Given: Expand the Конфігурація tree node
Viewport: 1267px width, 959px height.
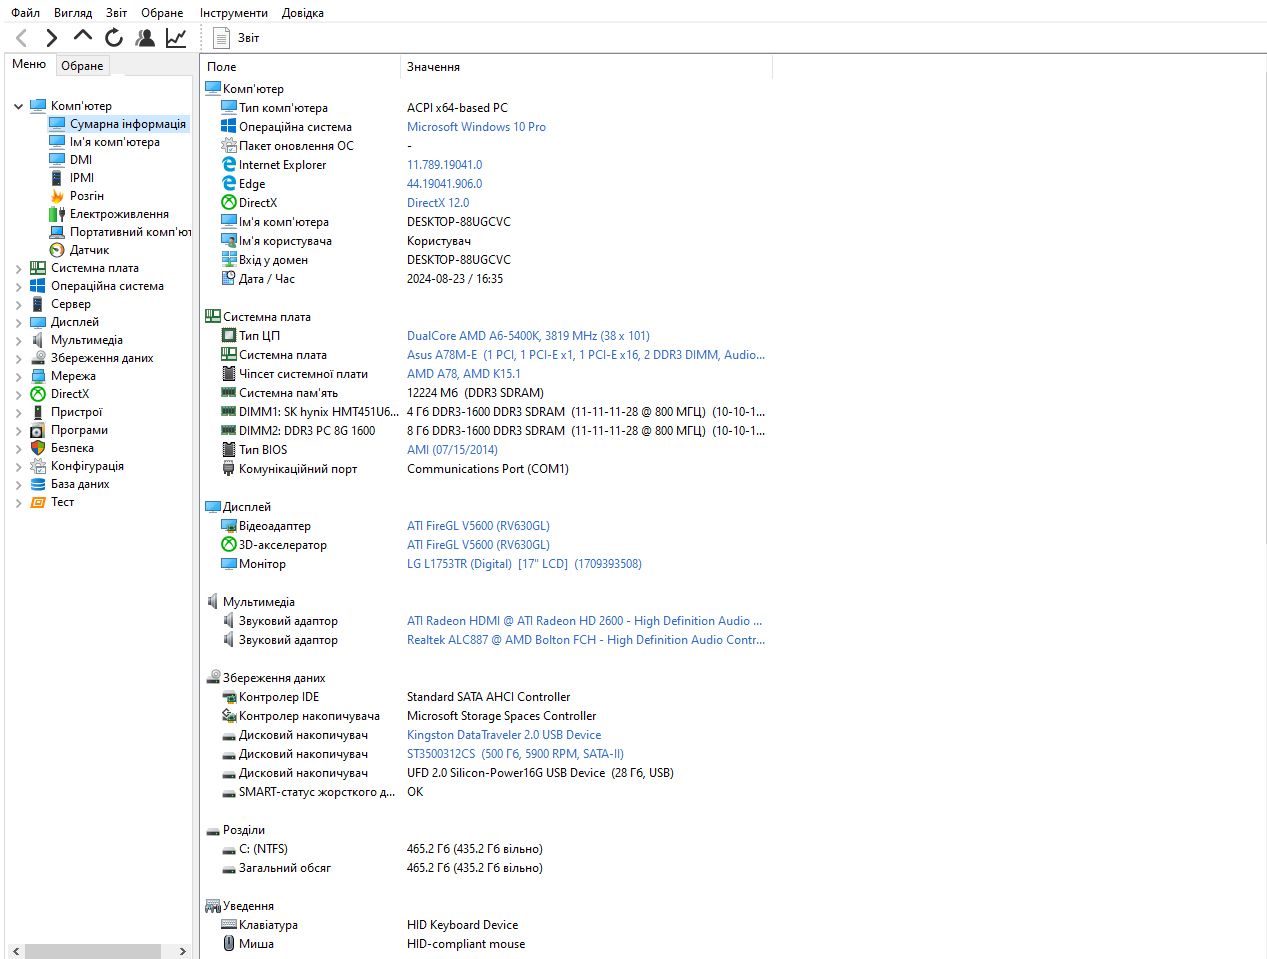Looking at the screenshot, I should 18,466.
